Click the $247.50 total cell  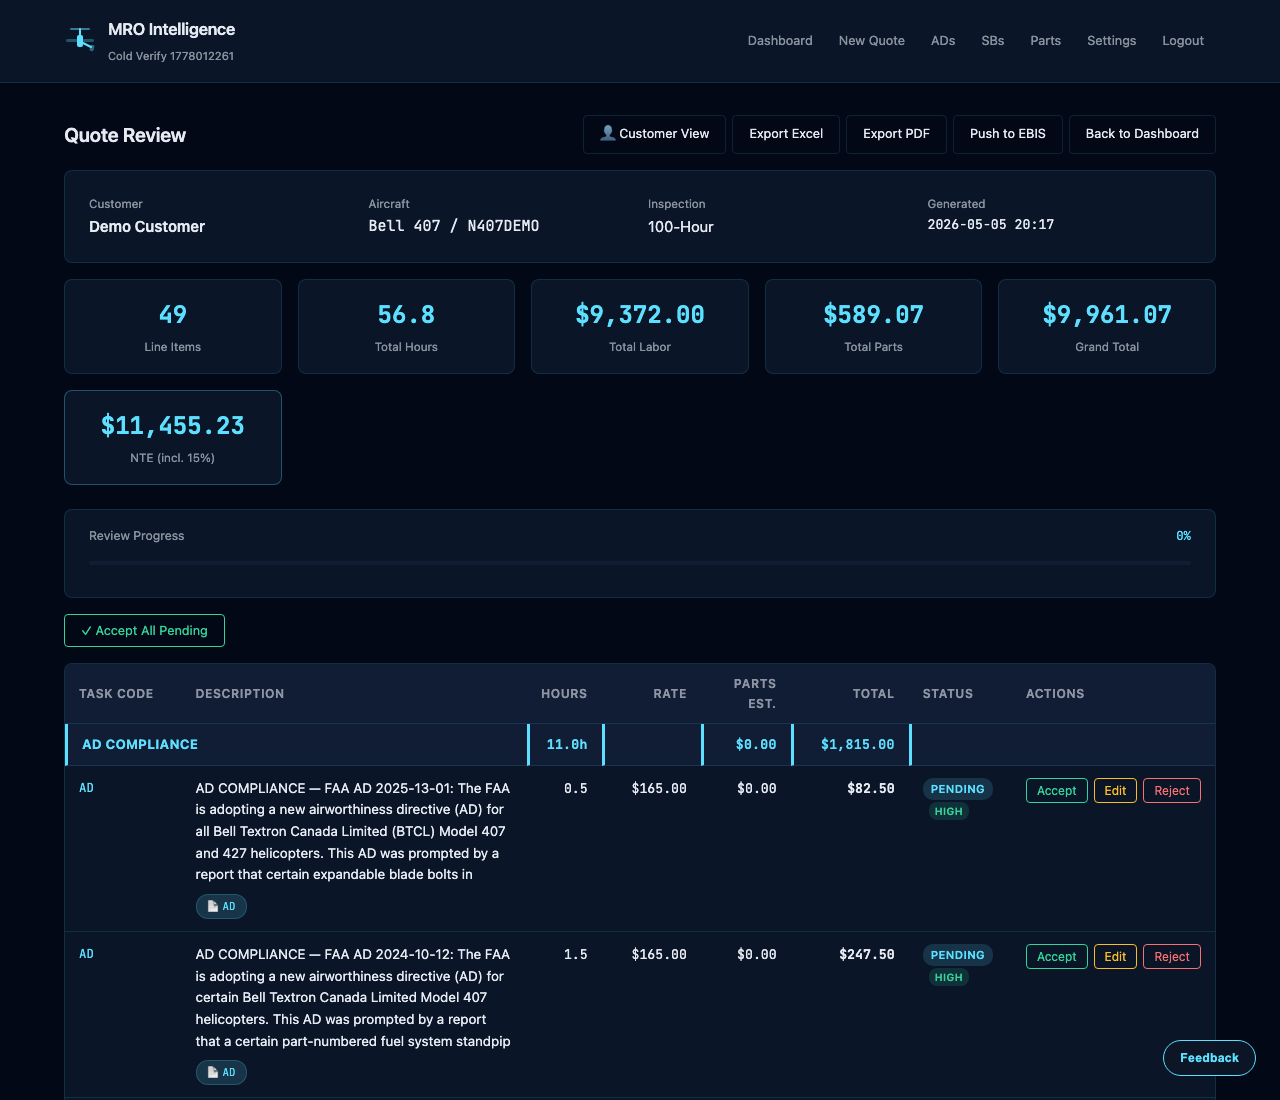(866, 955)
